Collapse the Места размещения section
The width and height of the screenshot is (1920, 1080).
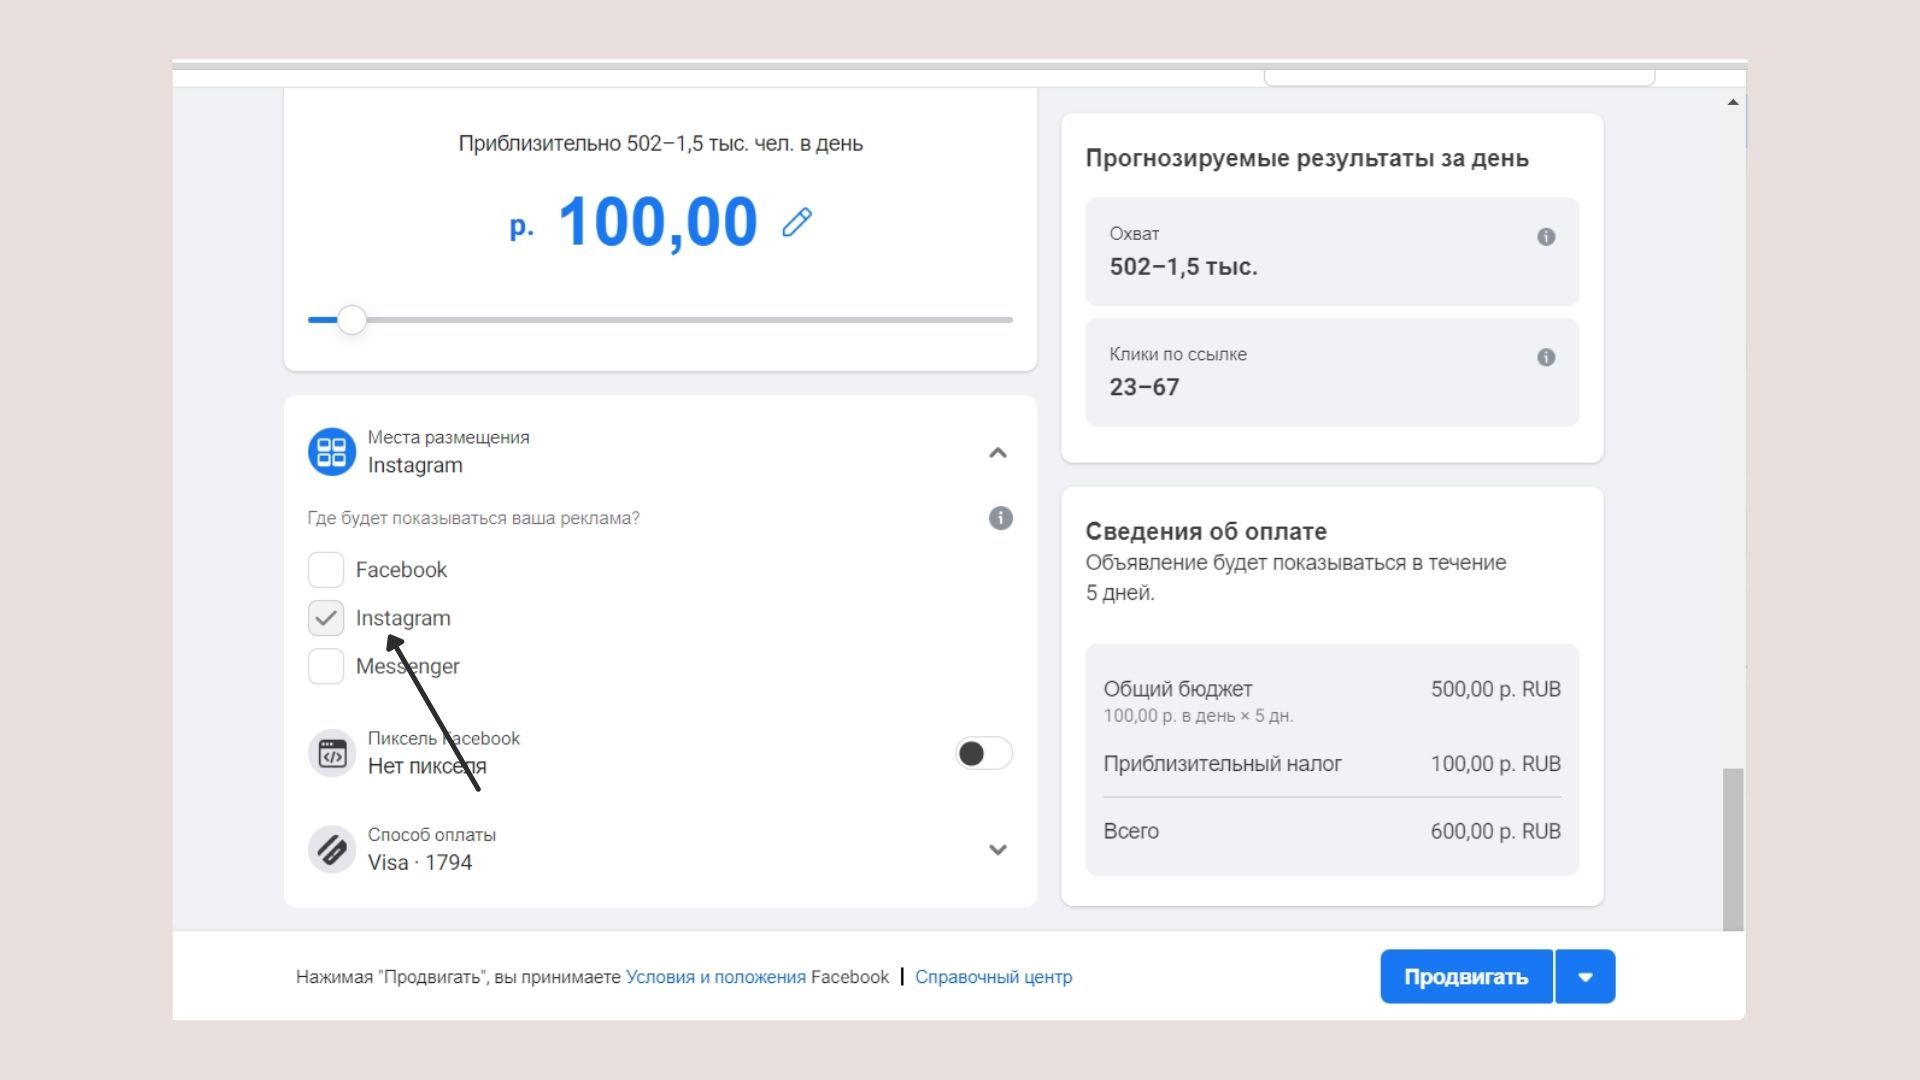[x=997, y=453]
